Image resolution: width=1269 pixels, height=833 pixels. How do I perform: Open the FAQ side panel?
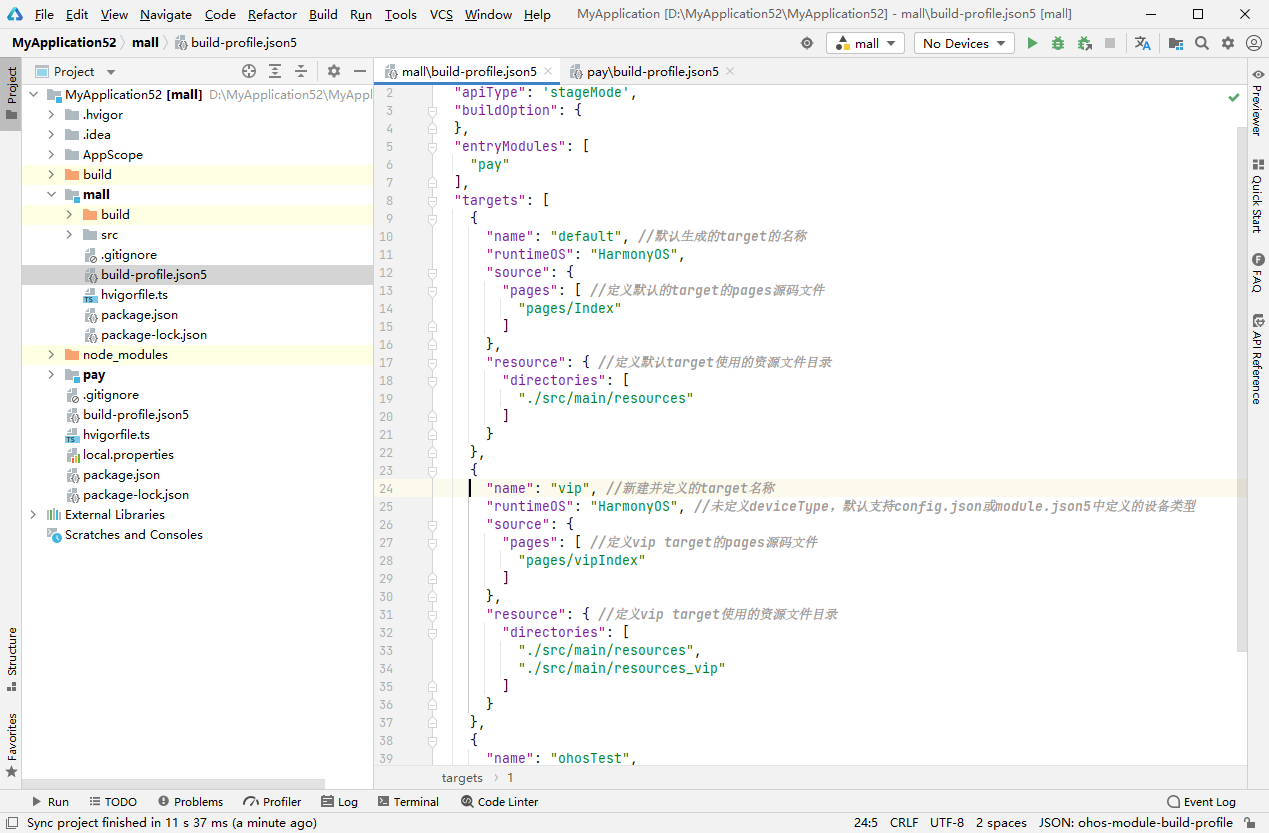coord(1257,273)
